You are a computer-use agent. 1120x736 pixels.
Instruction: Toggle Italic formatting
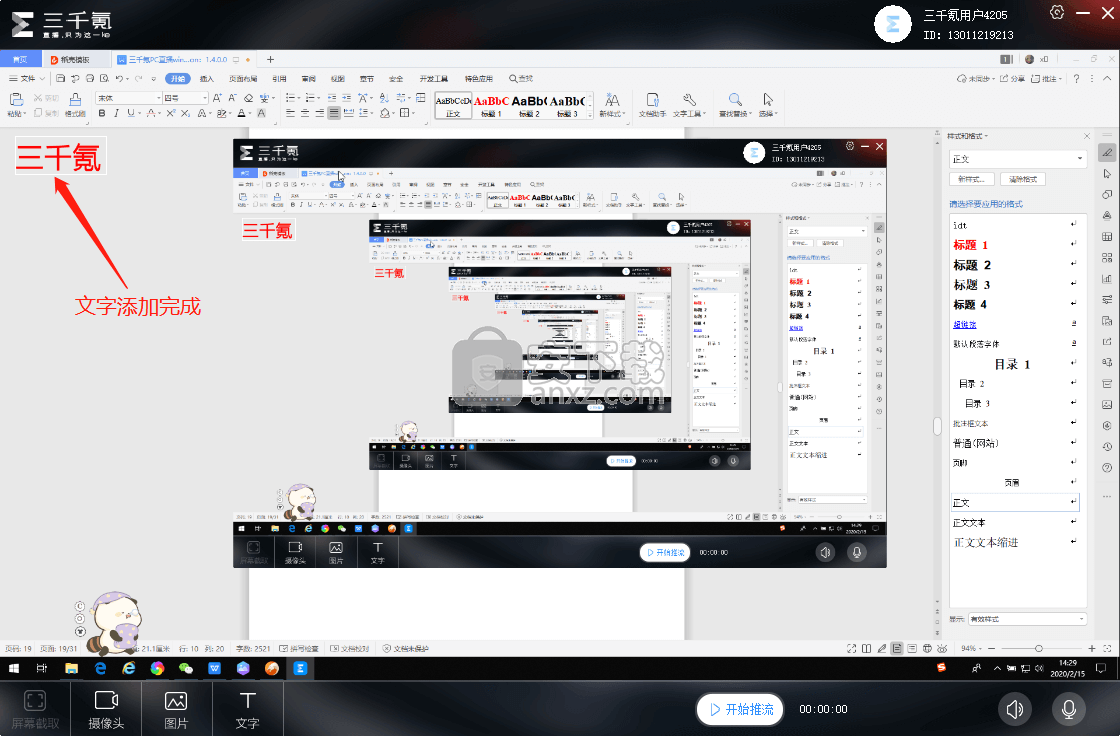tap(116, 113)
